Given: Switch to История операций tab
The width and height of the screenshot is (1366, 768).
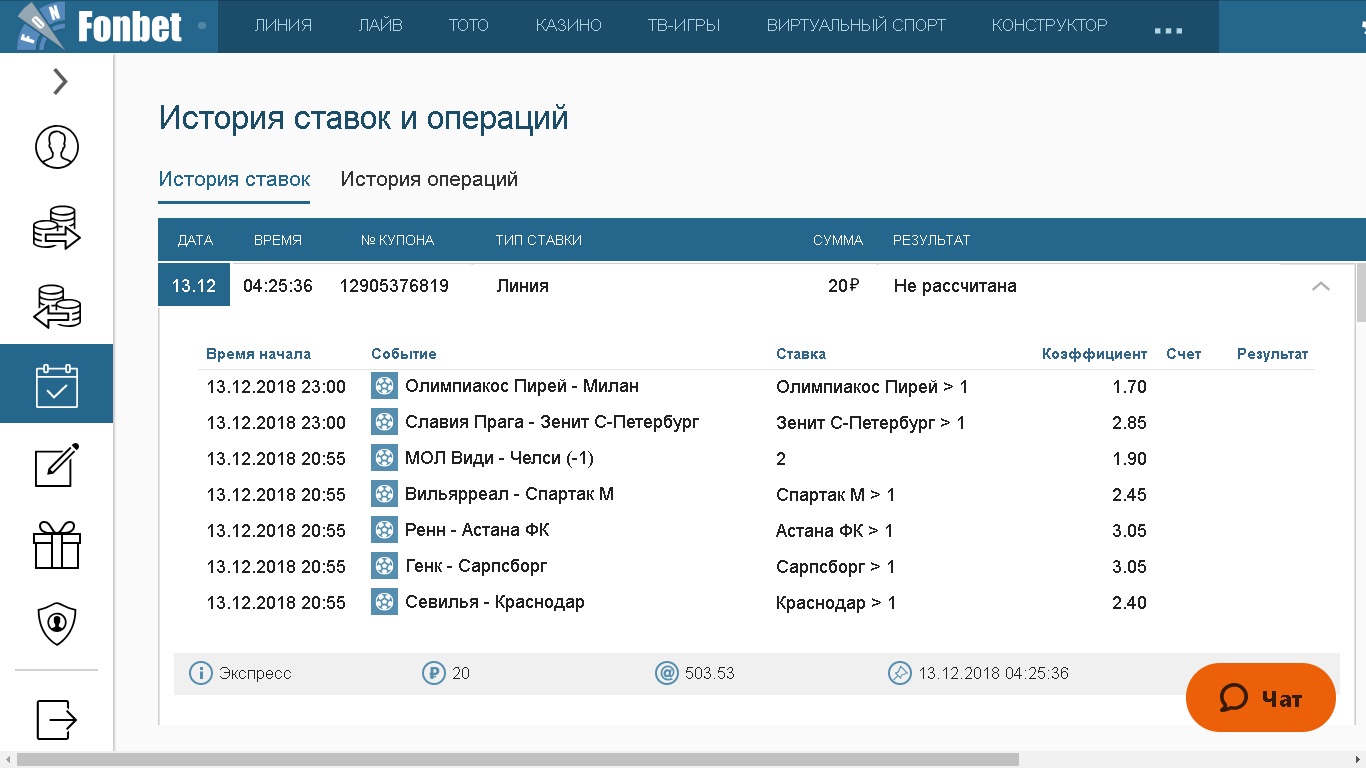Looking at the screenshot, I should 429,180.
